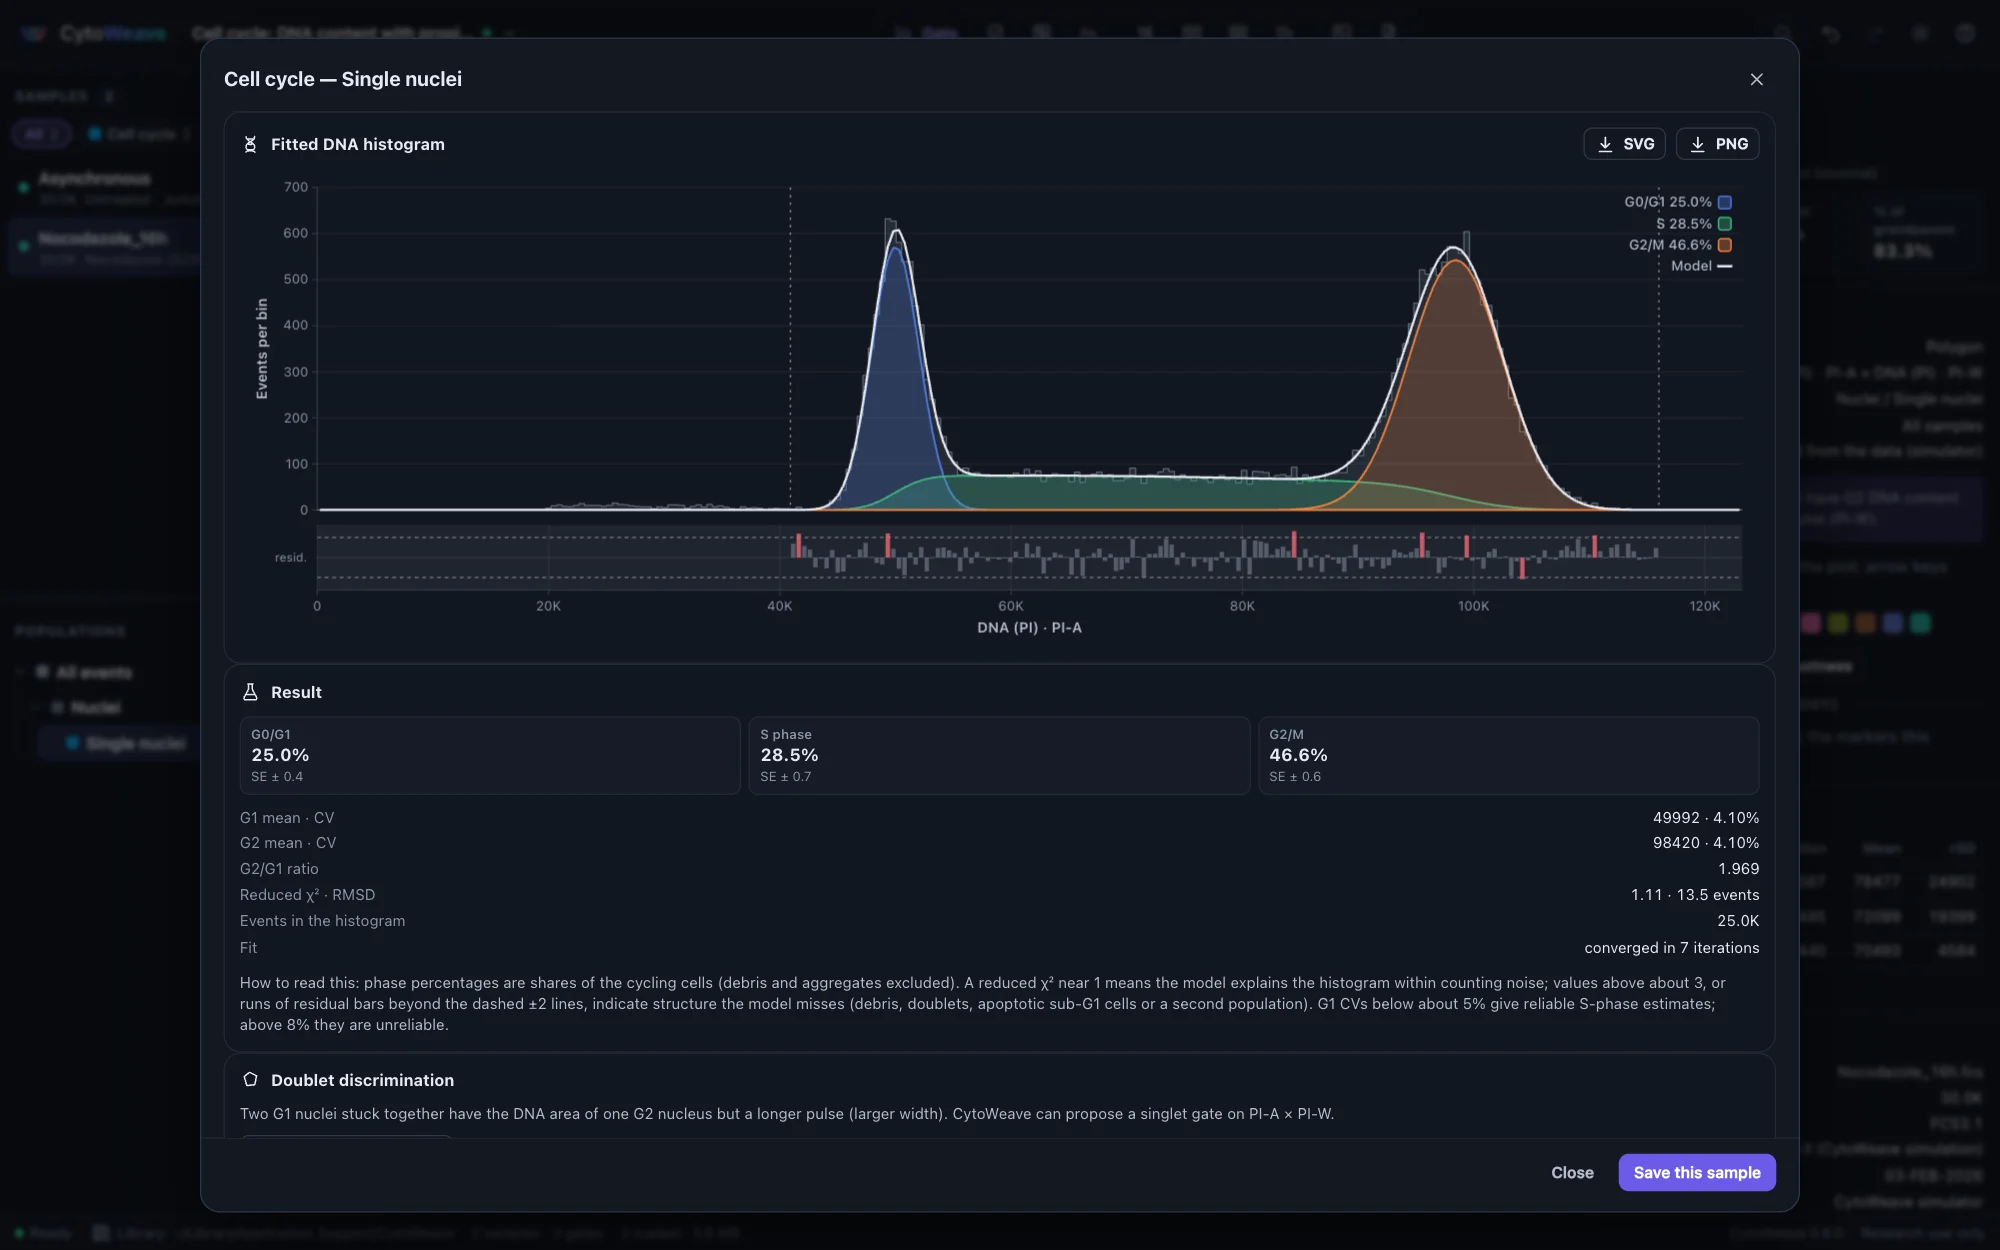Select the G0/G1 25.0% result card
Viewport: 2000px width, 1250px height.
pyautogui.click(x=490, y=755)
